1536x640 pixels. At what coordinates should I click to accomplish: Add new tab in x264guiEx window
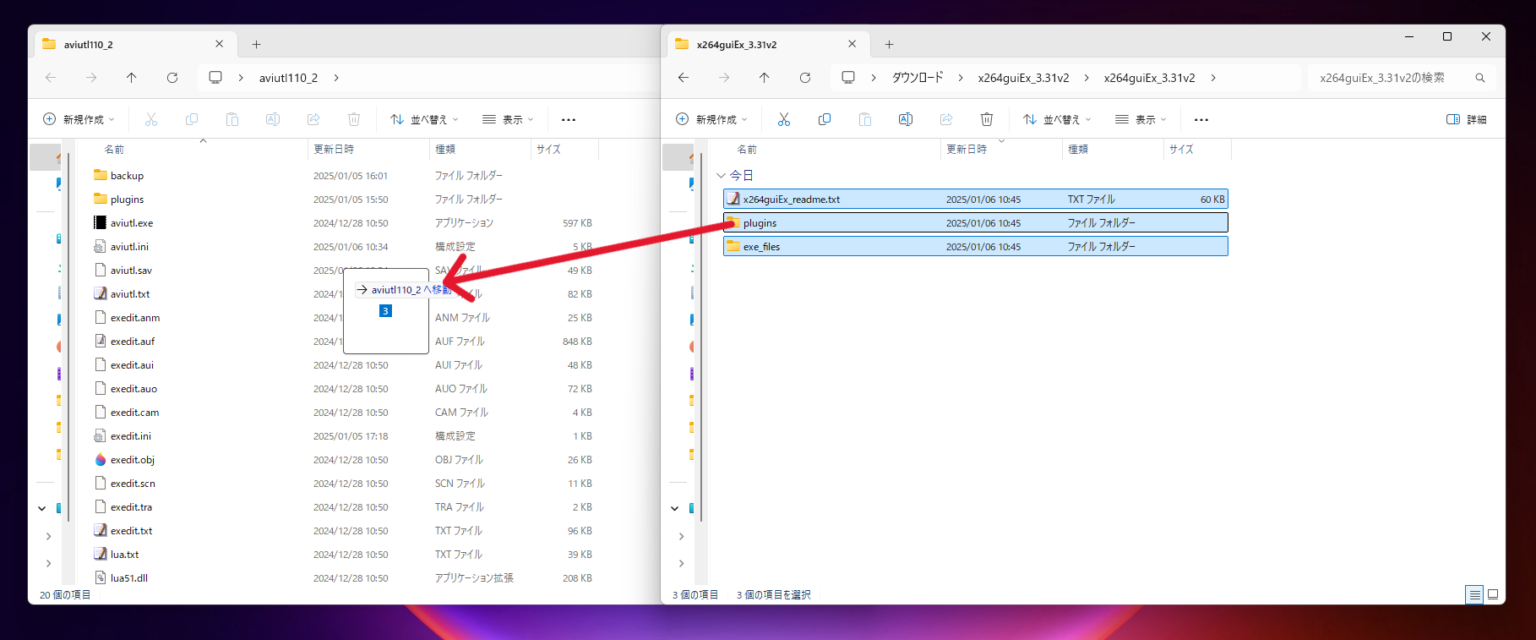[x=889, y=44]
